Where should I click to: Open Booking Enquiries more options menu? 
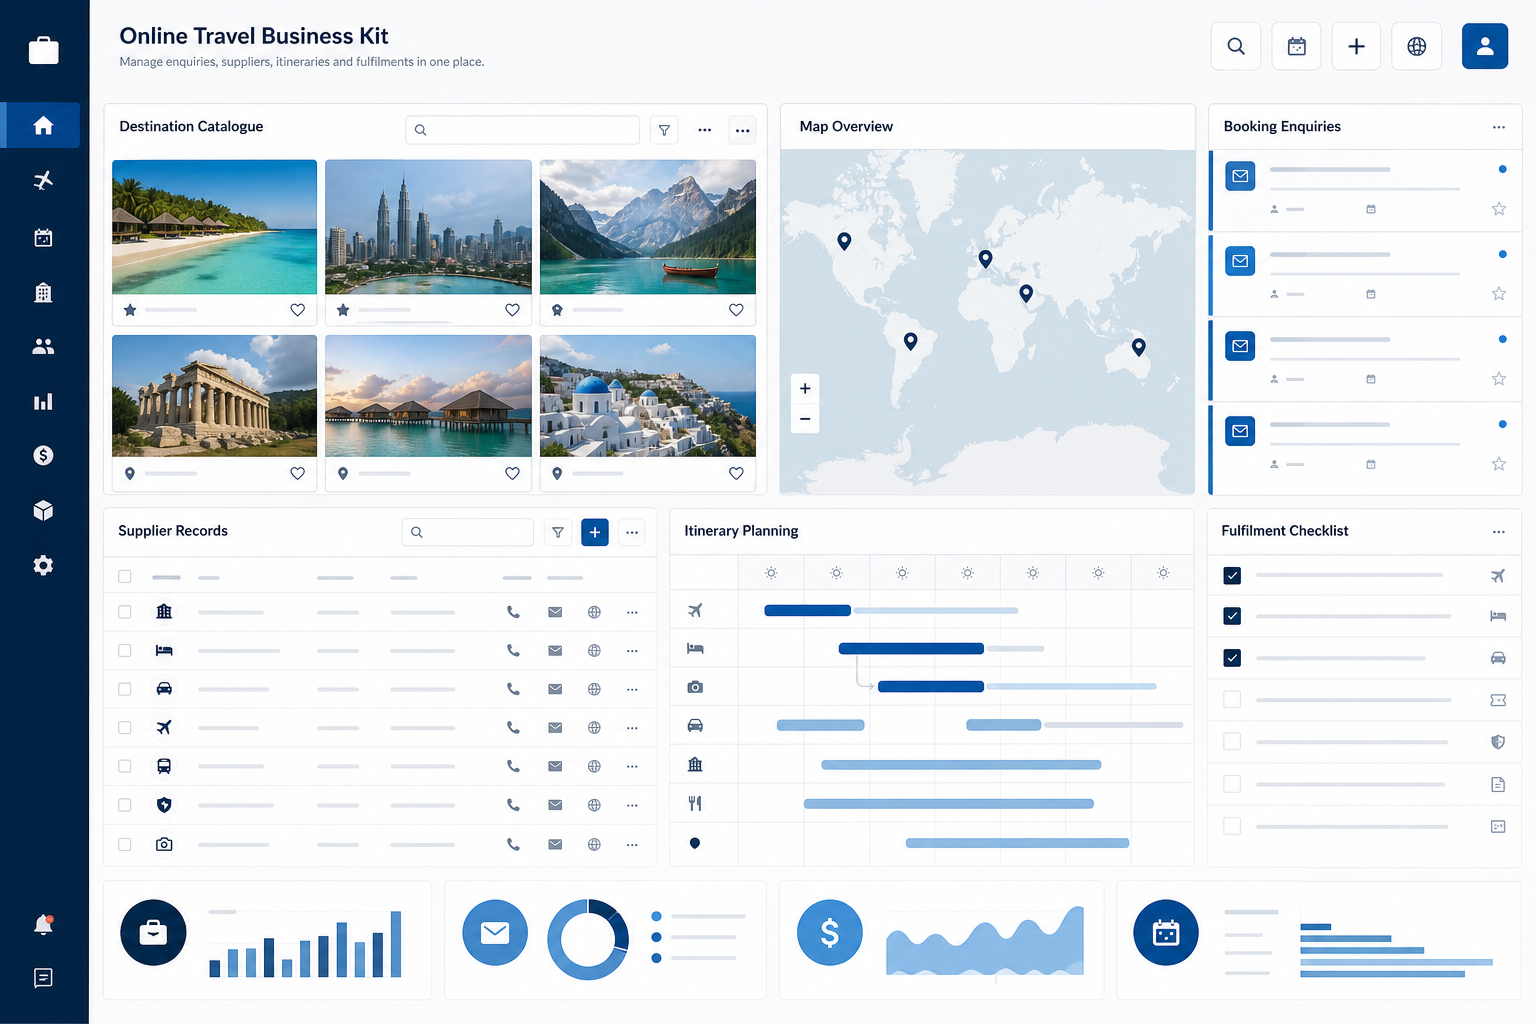[x=1499, y=127]
